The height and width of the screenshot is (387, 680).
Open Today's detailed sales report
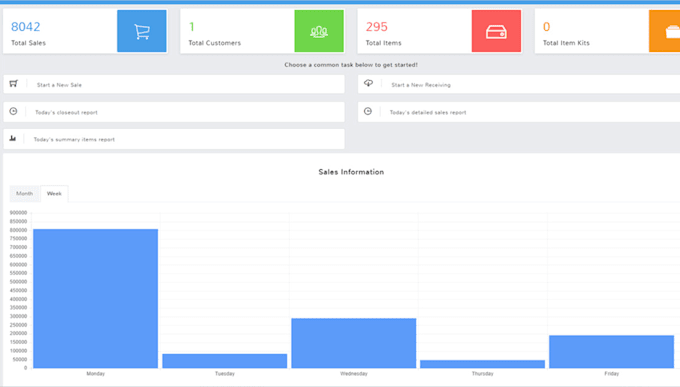(519, 112)
